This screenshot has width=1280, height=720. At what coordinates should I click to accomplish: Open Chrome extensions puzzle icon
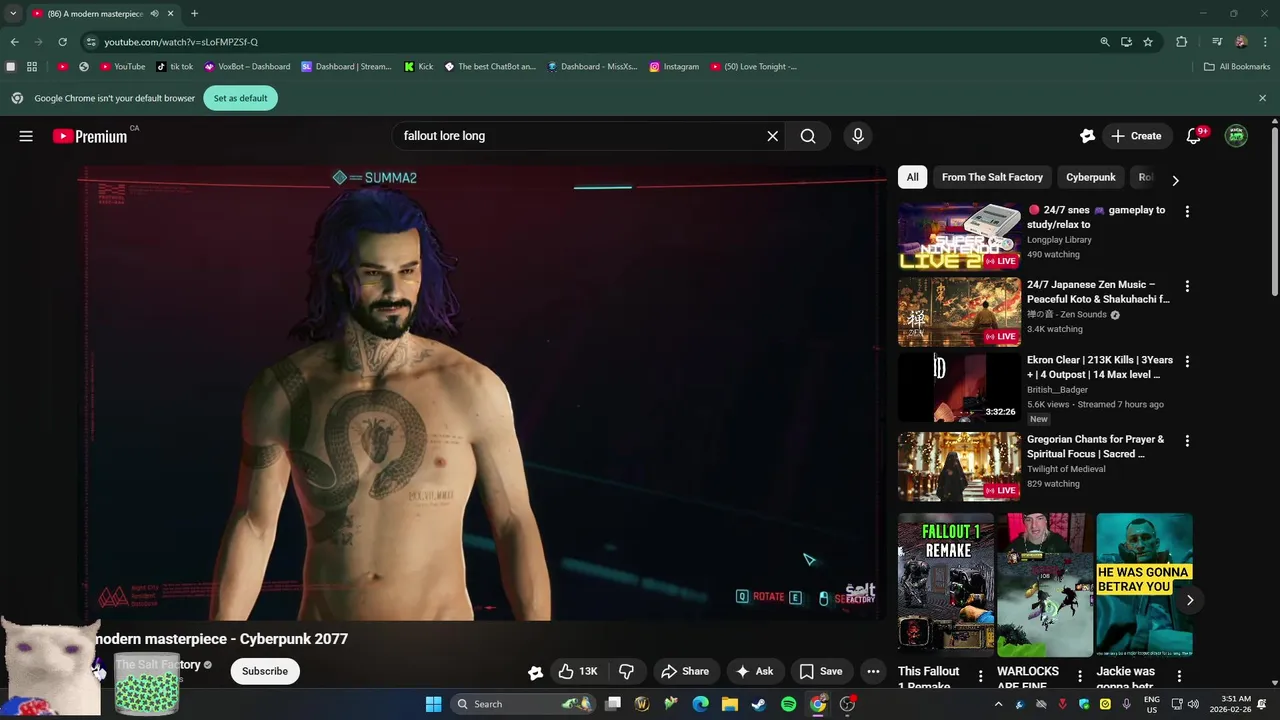point(1181,42)
